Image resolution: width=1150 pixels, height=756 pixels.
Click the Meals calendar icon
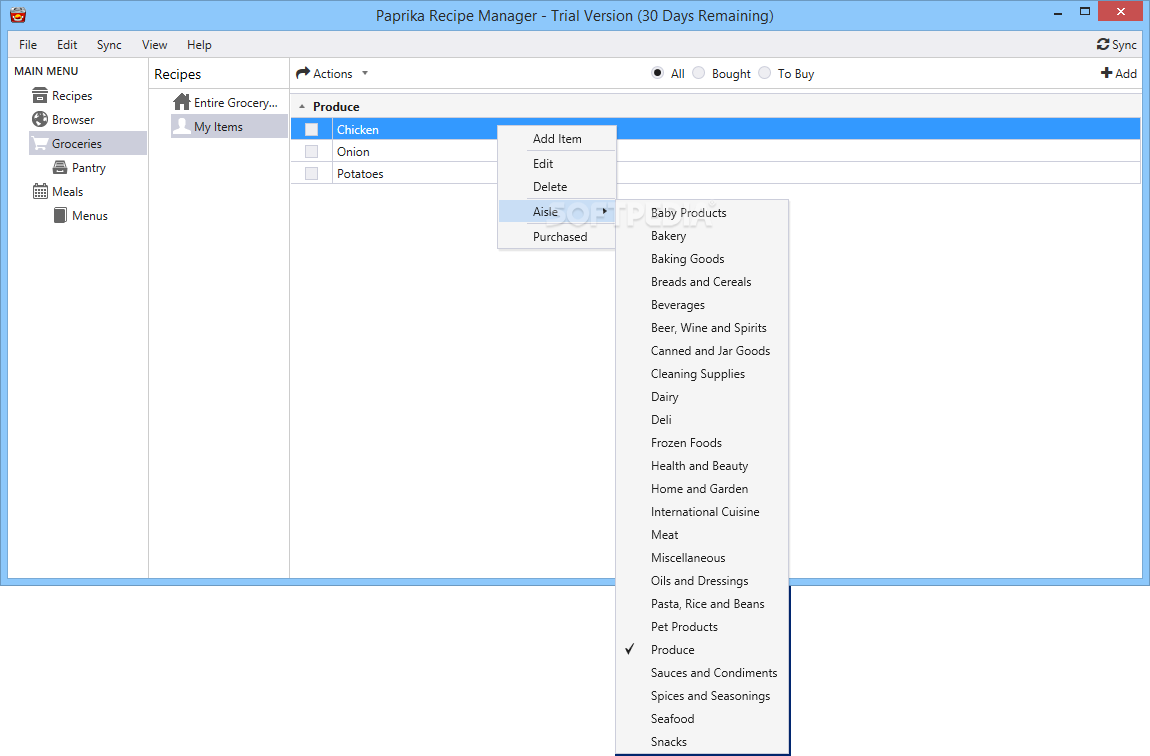pos(40,191)
